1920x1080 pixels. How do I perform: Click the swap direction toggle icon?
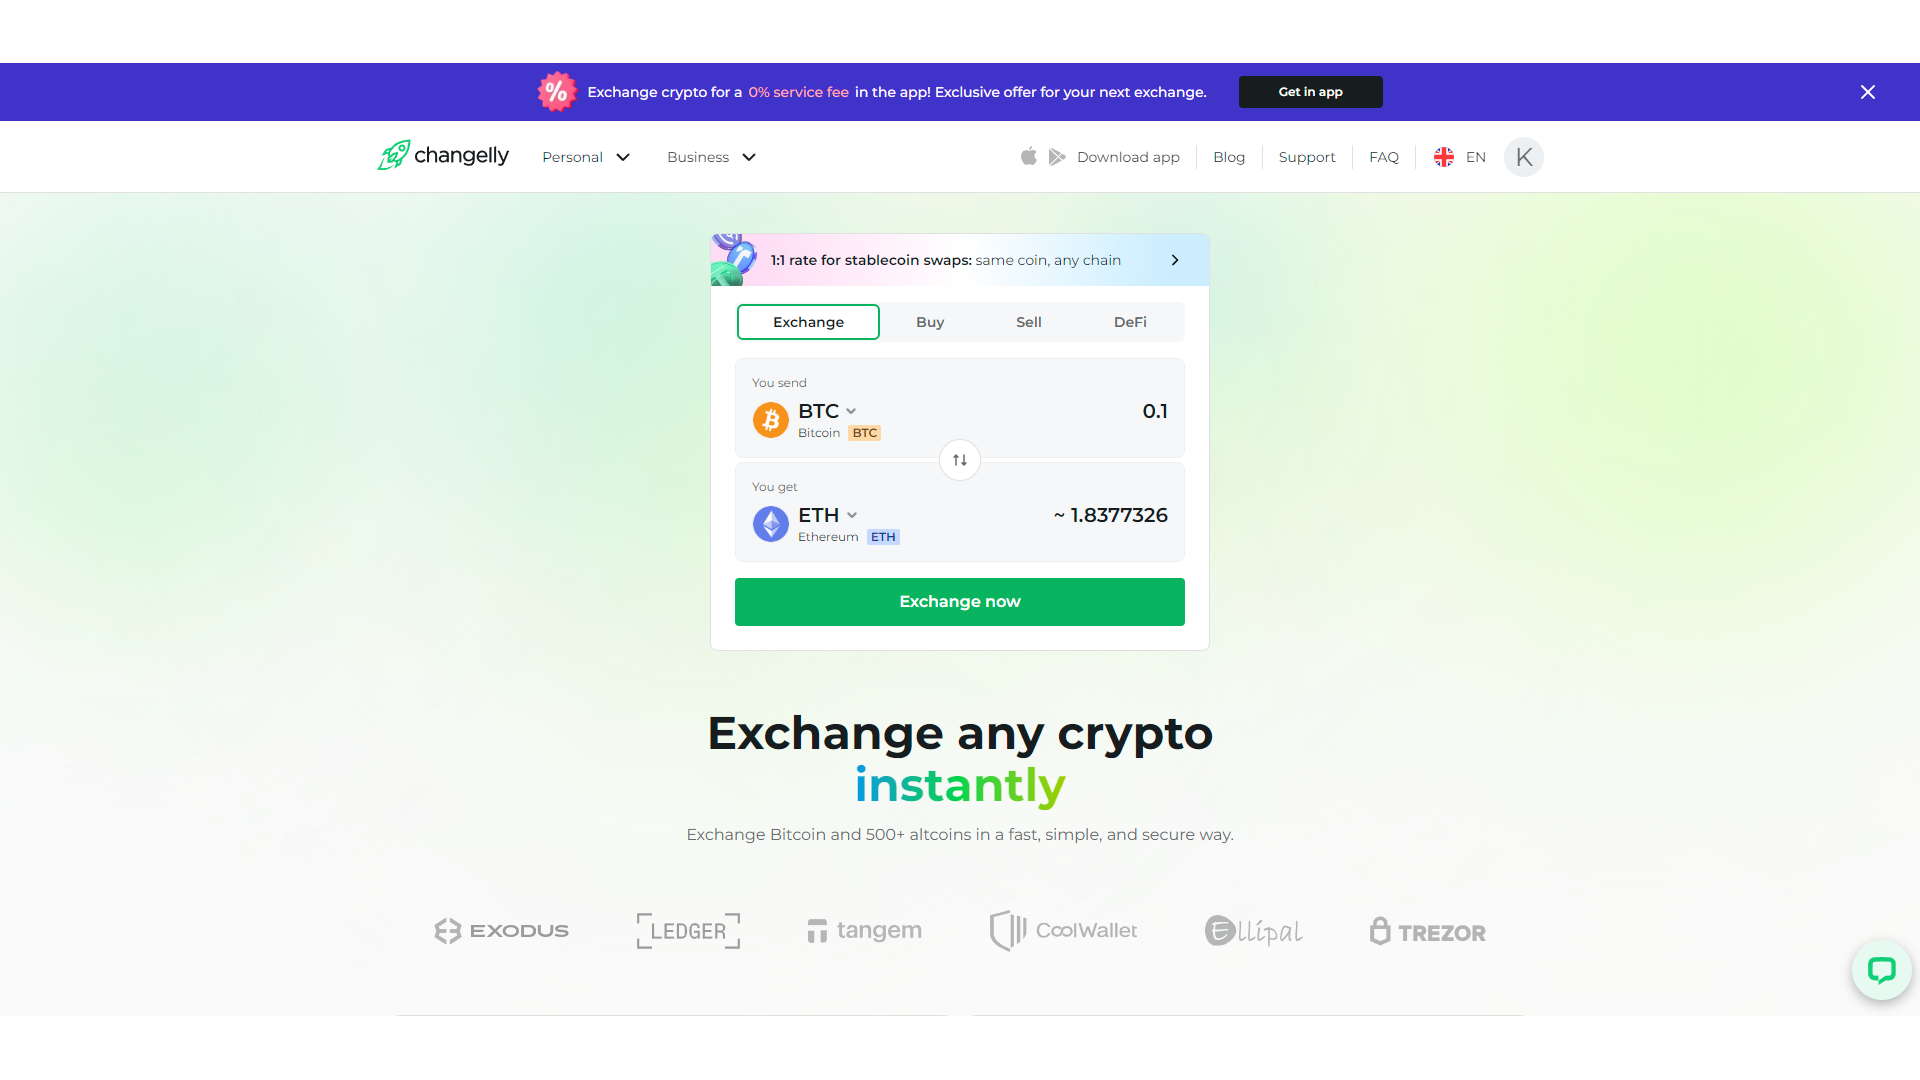(x=960, y=459)
